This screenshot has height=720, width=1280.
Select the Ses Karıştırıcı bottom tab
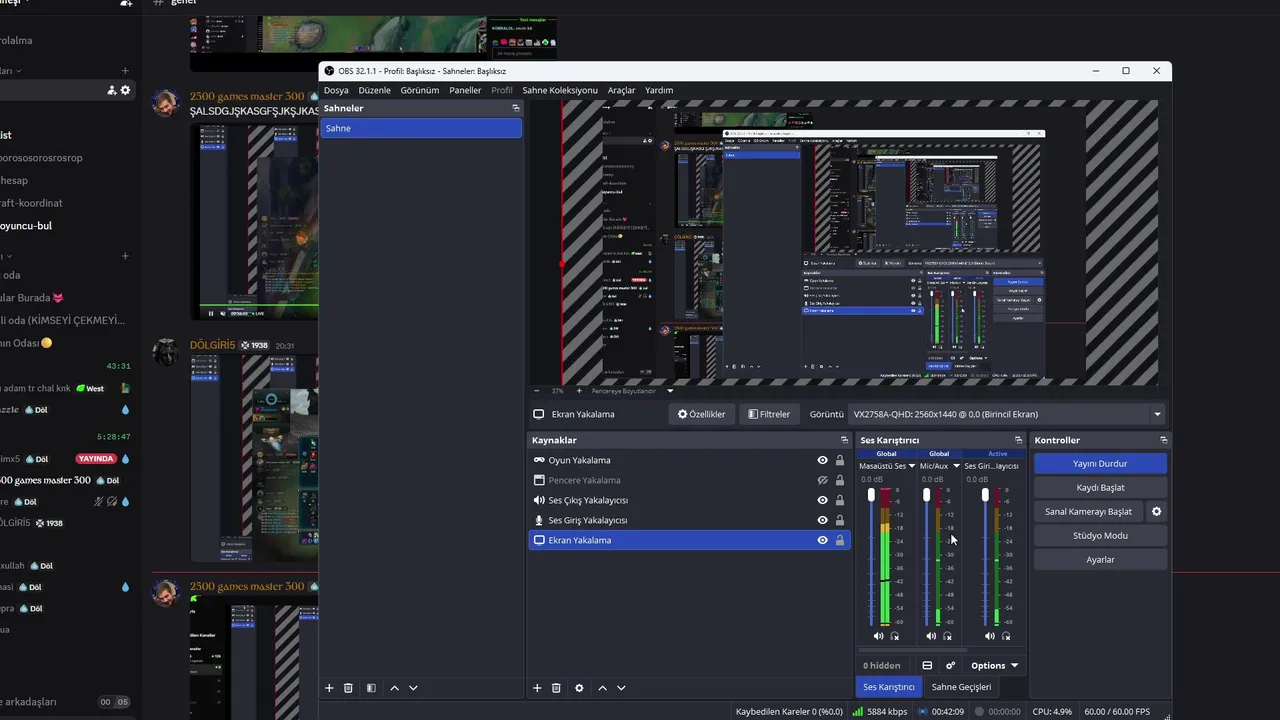(889, 687)
